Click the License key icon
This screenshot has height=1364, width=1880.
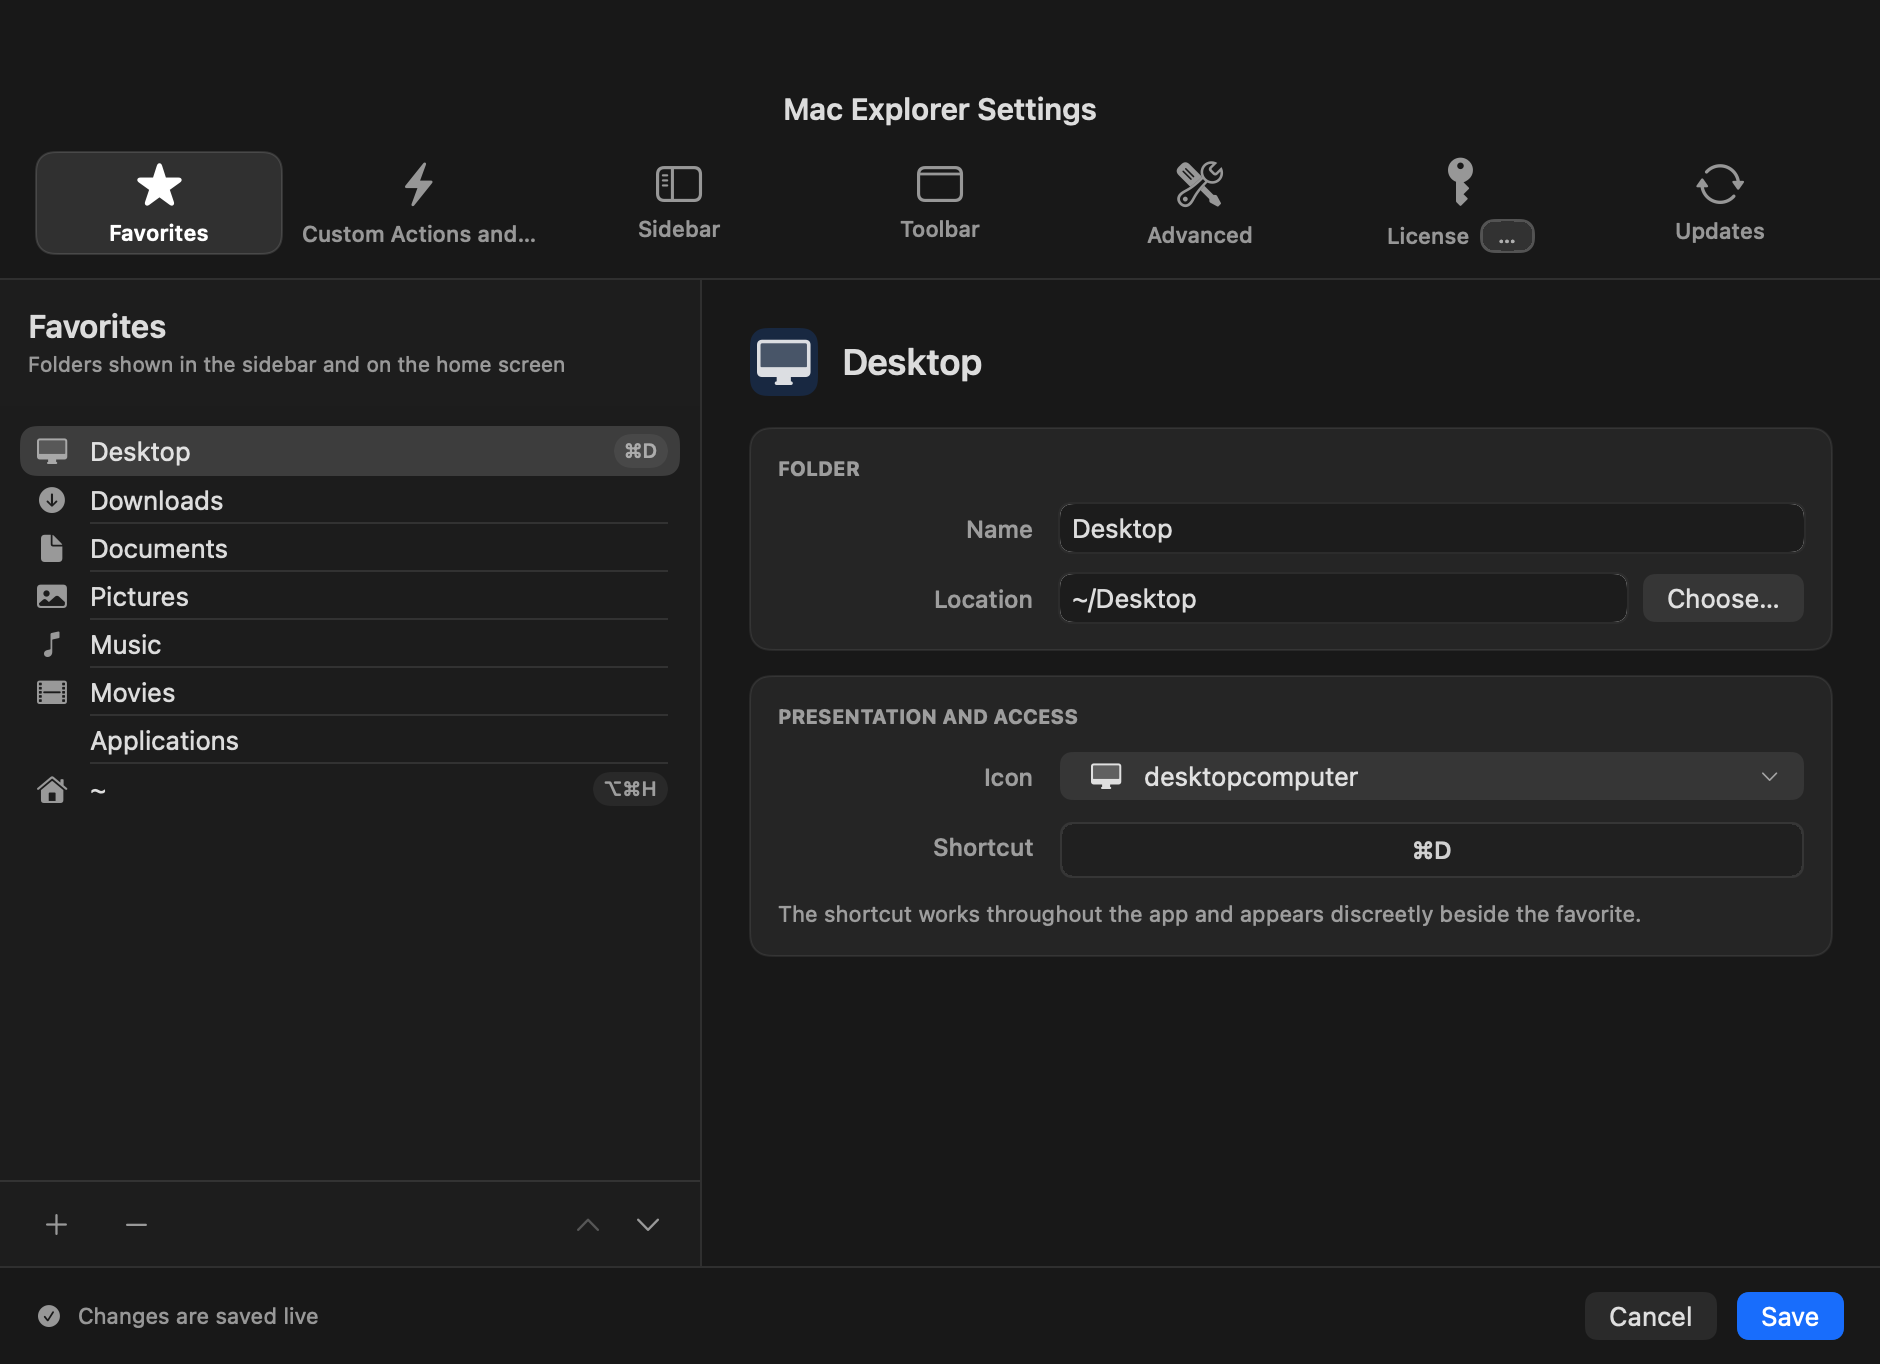(1460, 182)
